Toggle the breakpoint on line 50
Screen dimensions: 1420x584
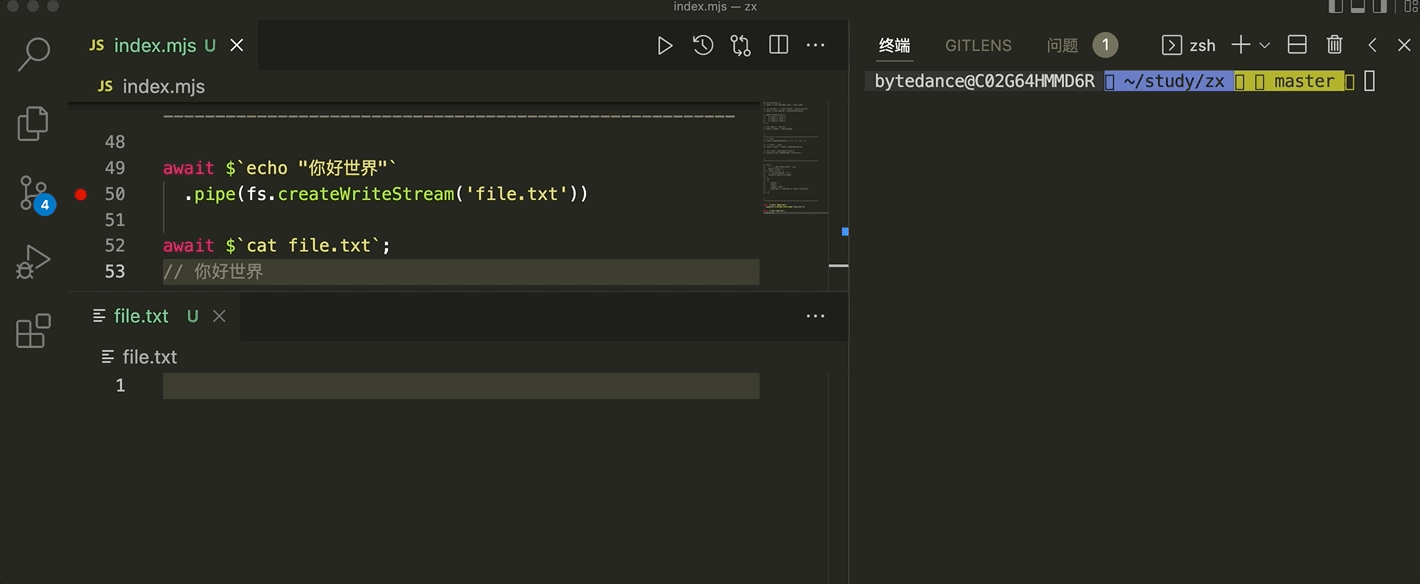click(x=81, y=194)
